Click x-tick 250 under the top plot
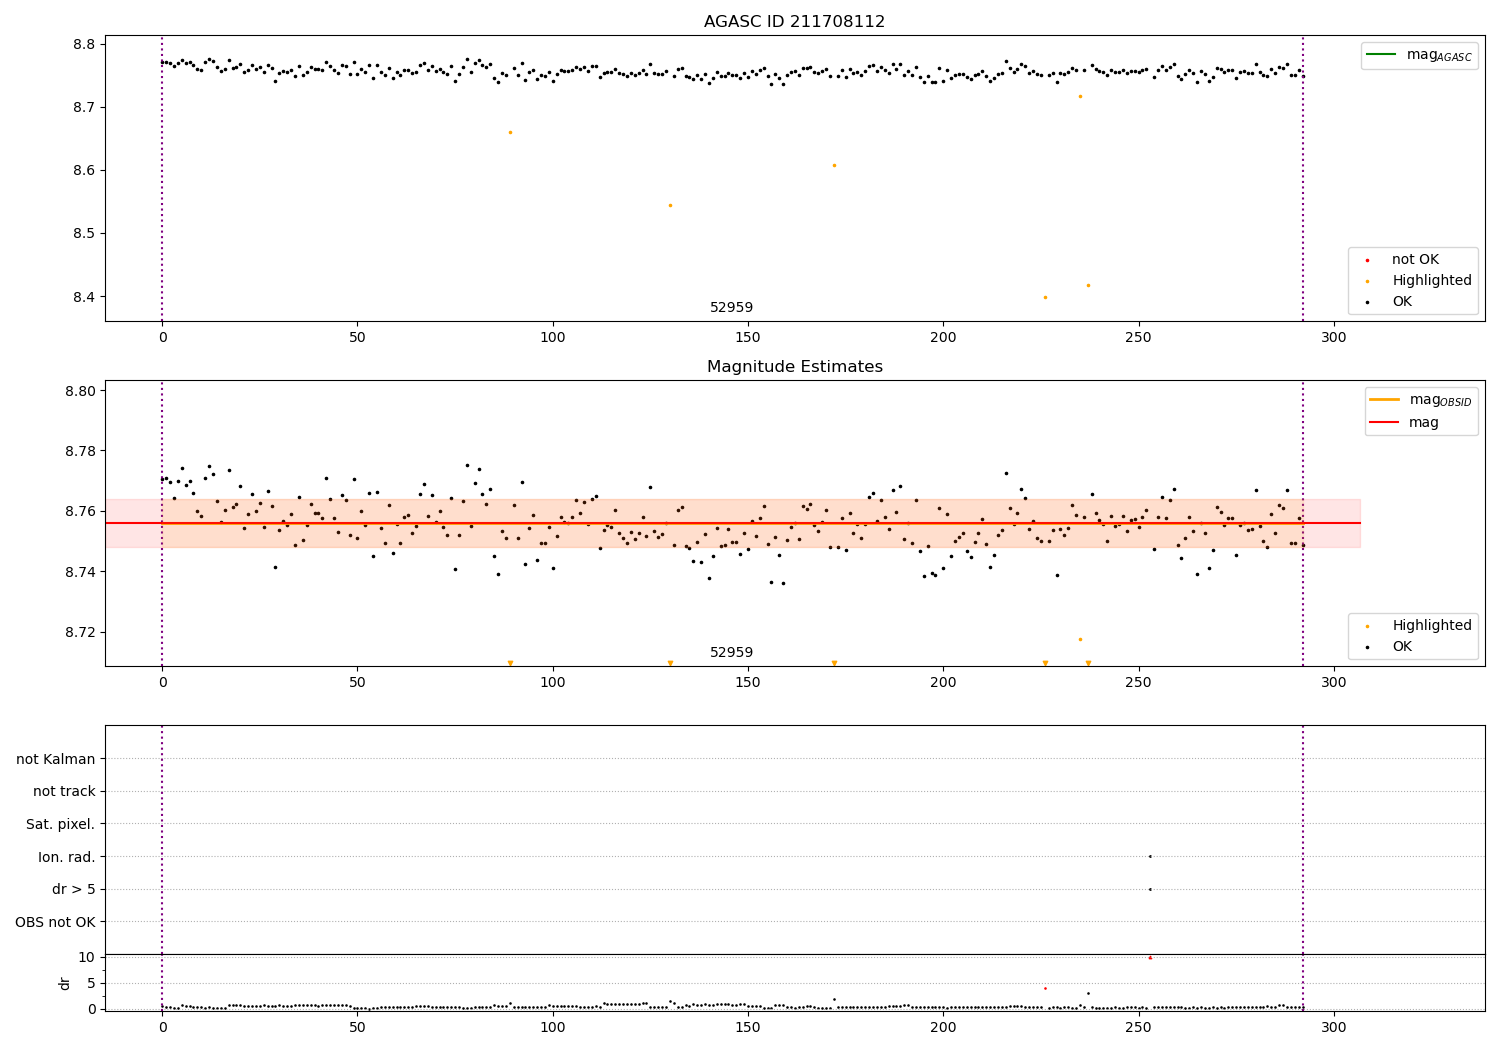 pyautogui.click(x=1139, y=338)
